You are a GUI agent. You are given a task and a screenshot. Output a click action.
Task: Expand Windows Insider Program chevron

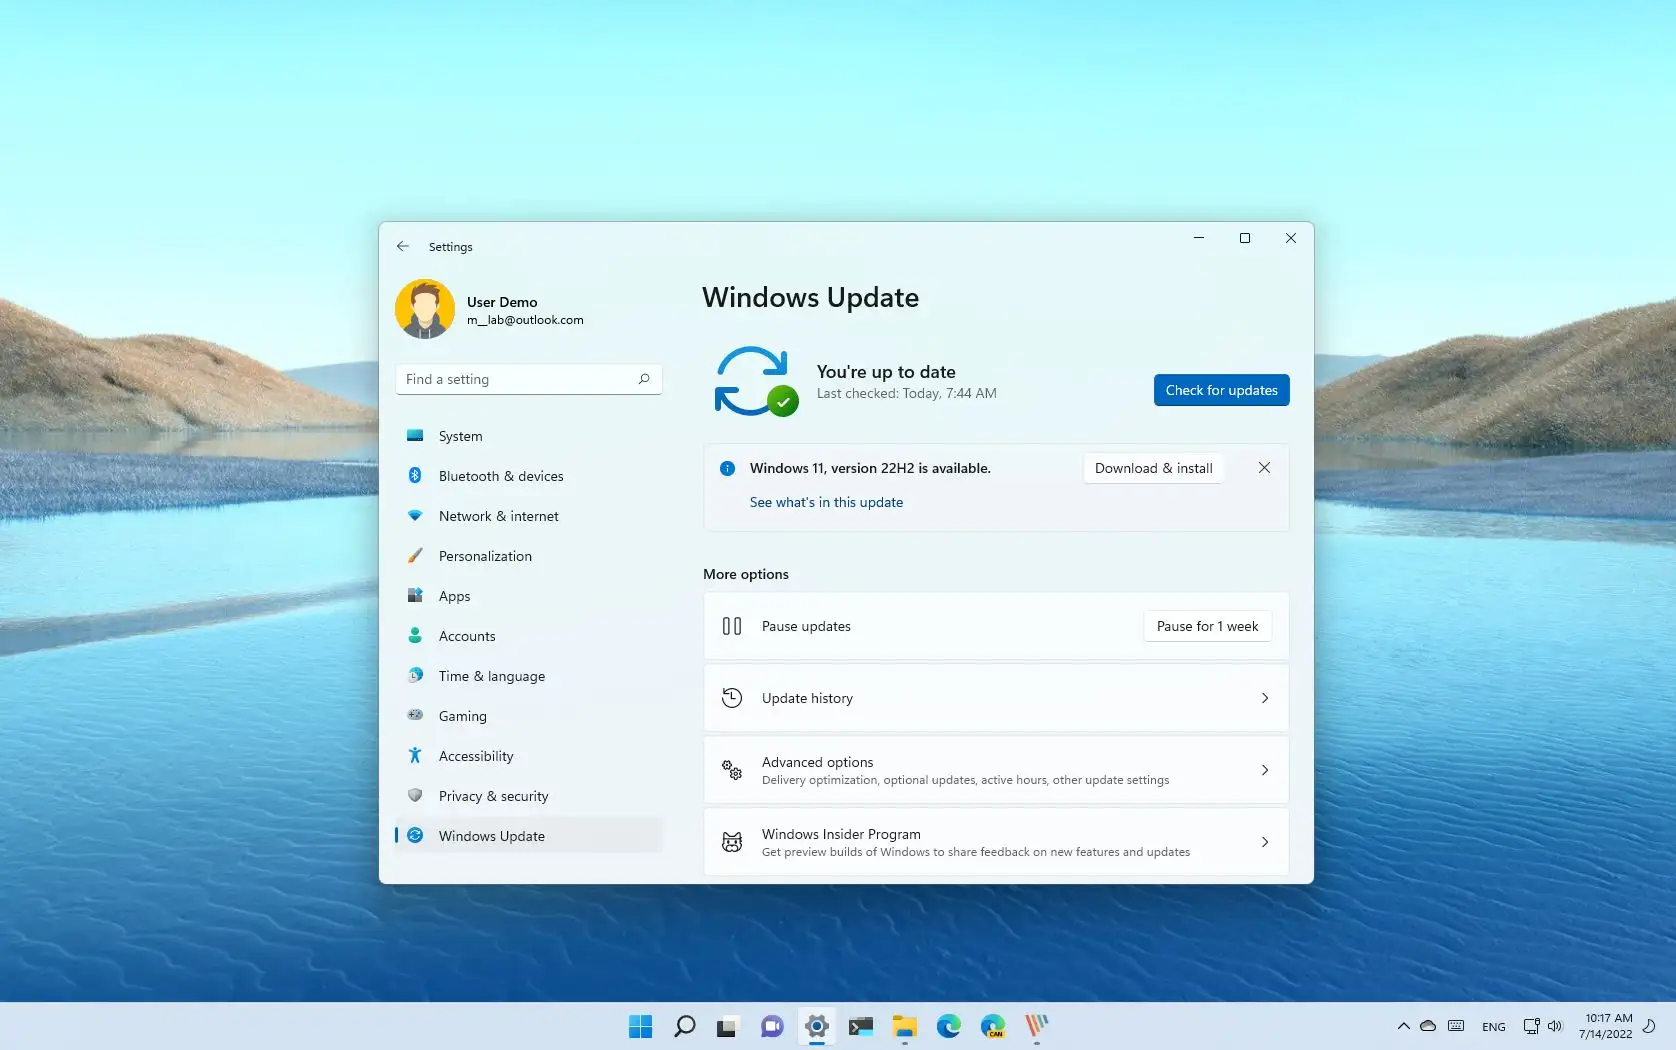click(1265, 842)
